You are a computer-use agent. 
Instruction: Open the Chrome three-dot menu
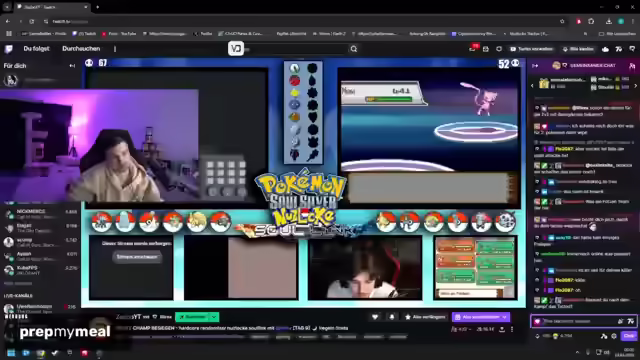[x=633, y=21]
